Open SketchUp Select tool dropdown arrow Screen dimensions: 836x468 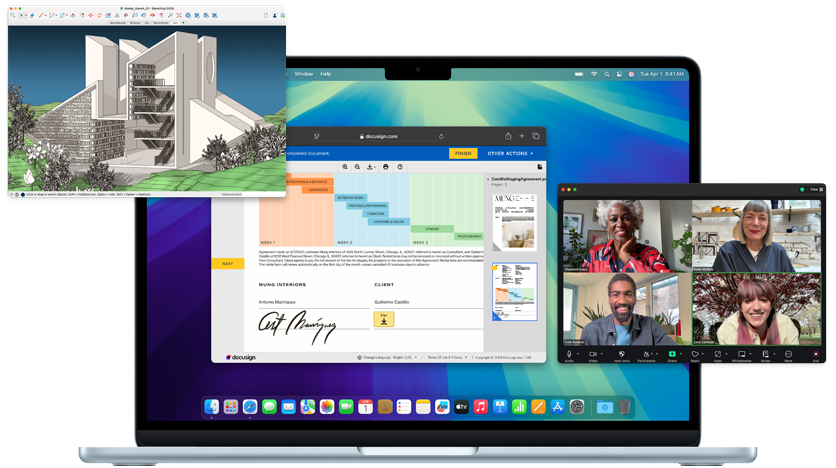pyautogui.click(x=26, y=15)
